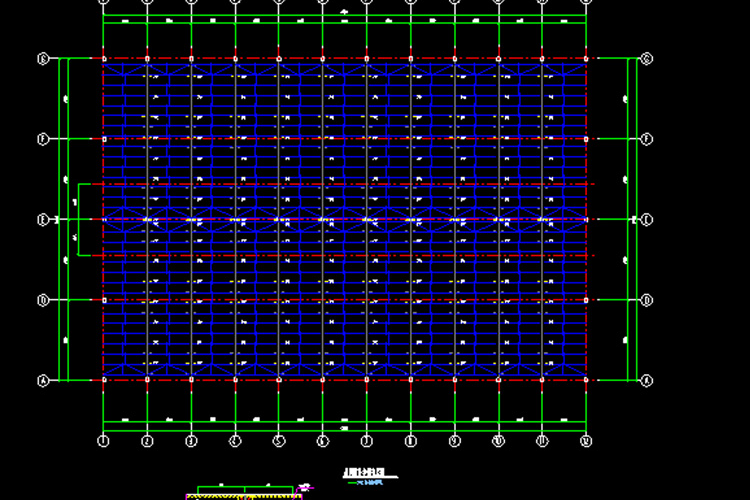
Task: Click grid axis bubble A on left side
Action: [43, 380]
